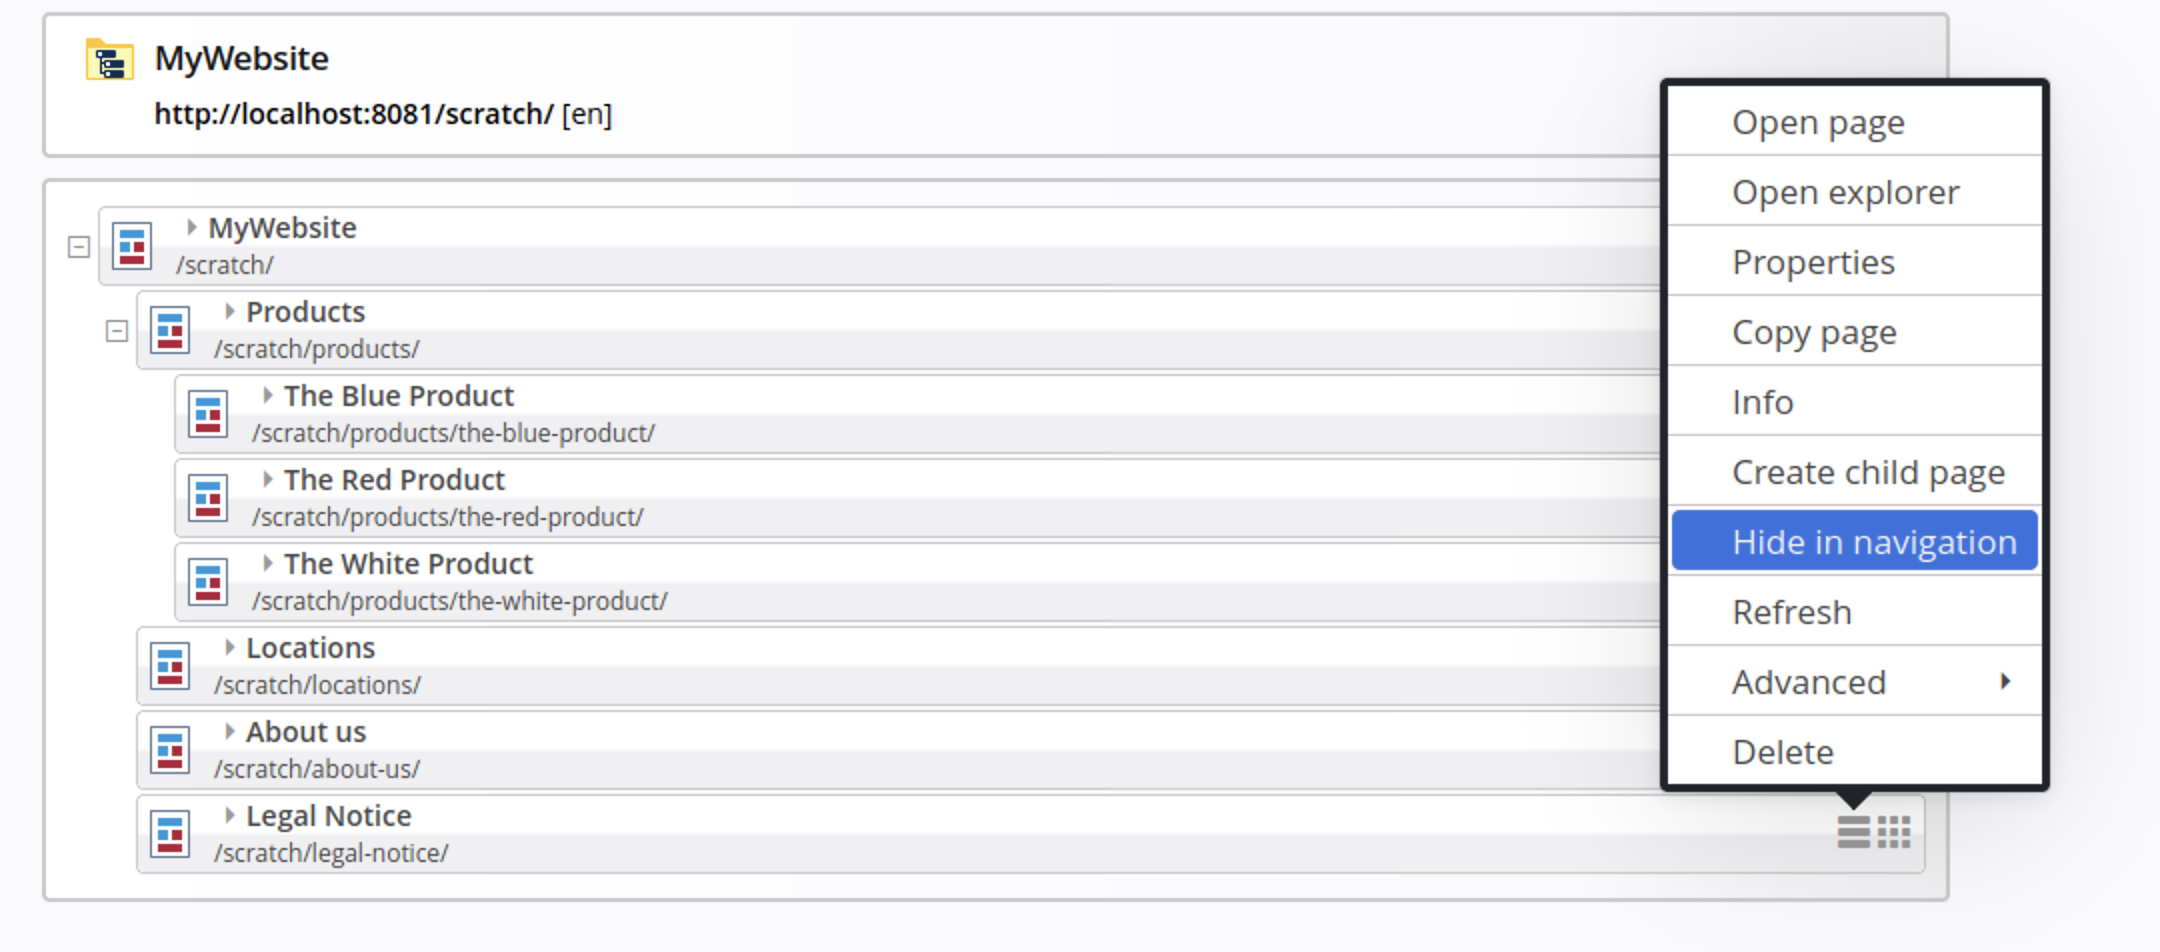This screenshot has width=2160, height=952.
Task: Click the sitemap folder icon beside MyWebsite title
Action: (x=109, y=60)
